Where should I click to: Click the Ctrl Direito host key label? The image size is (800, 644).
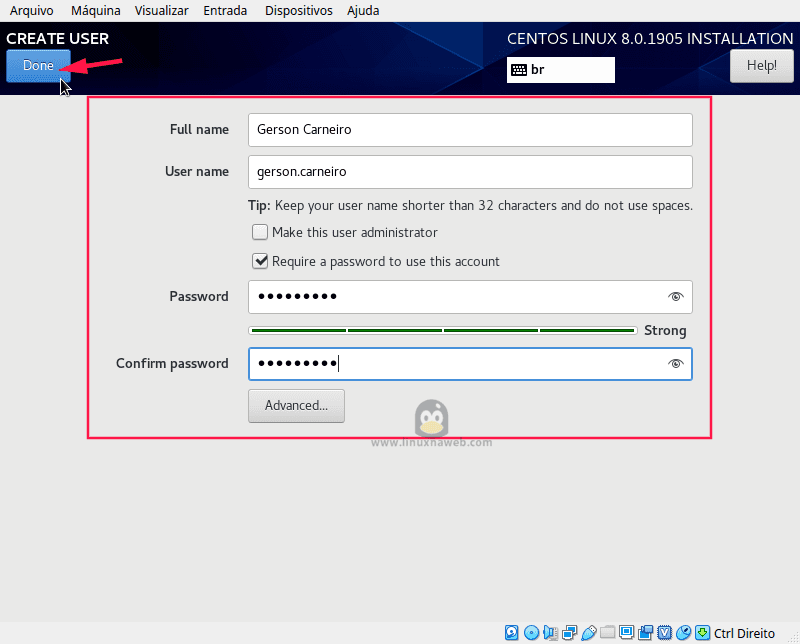(744, 633)
